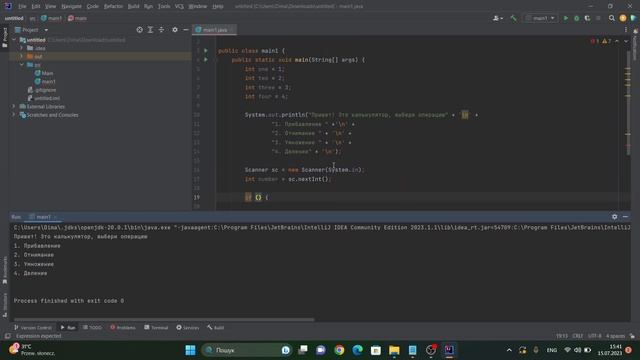Toggle the Project side tool button
640x360 pixels.
pyautogui.click(x=5, y=37)
